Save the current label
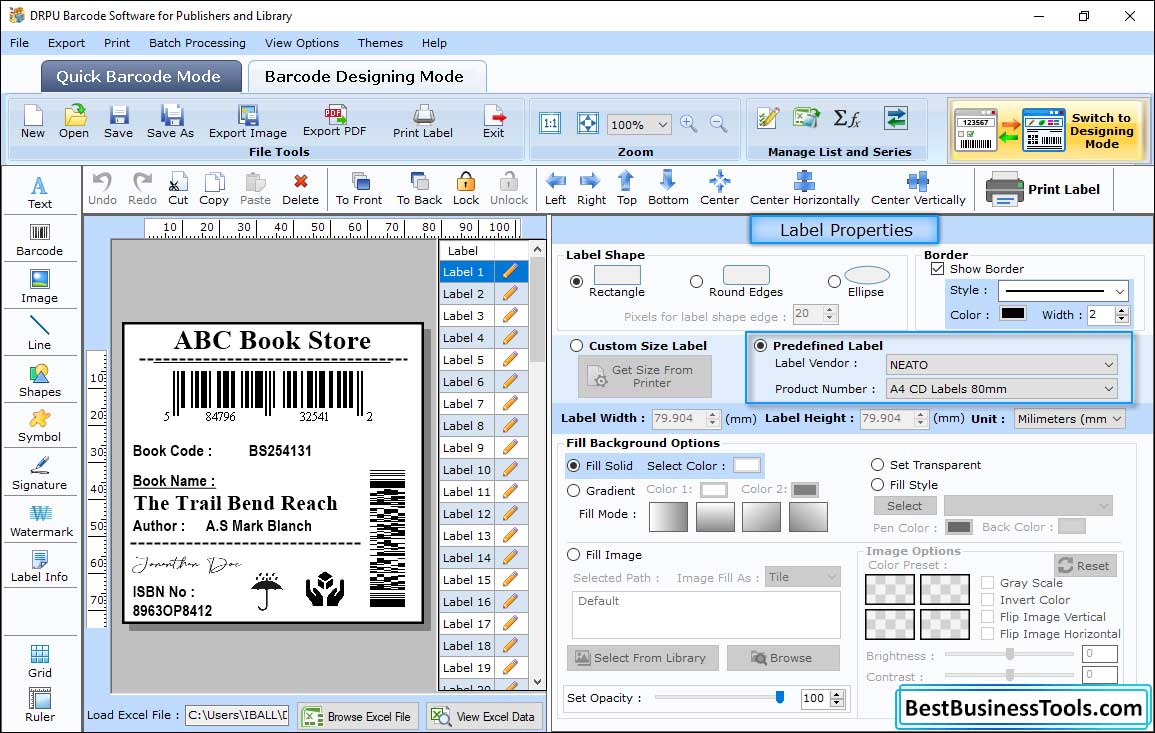The height and width of the screenshot is (733, 1155). point(119,122)
